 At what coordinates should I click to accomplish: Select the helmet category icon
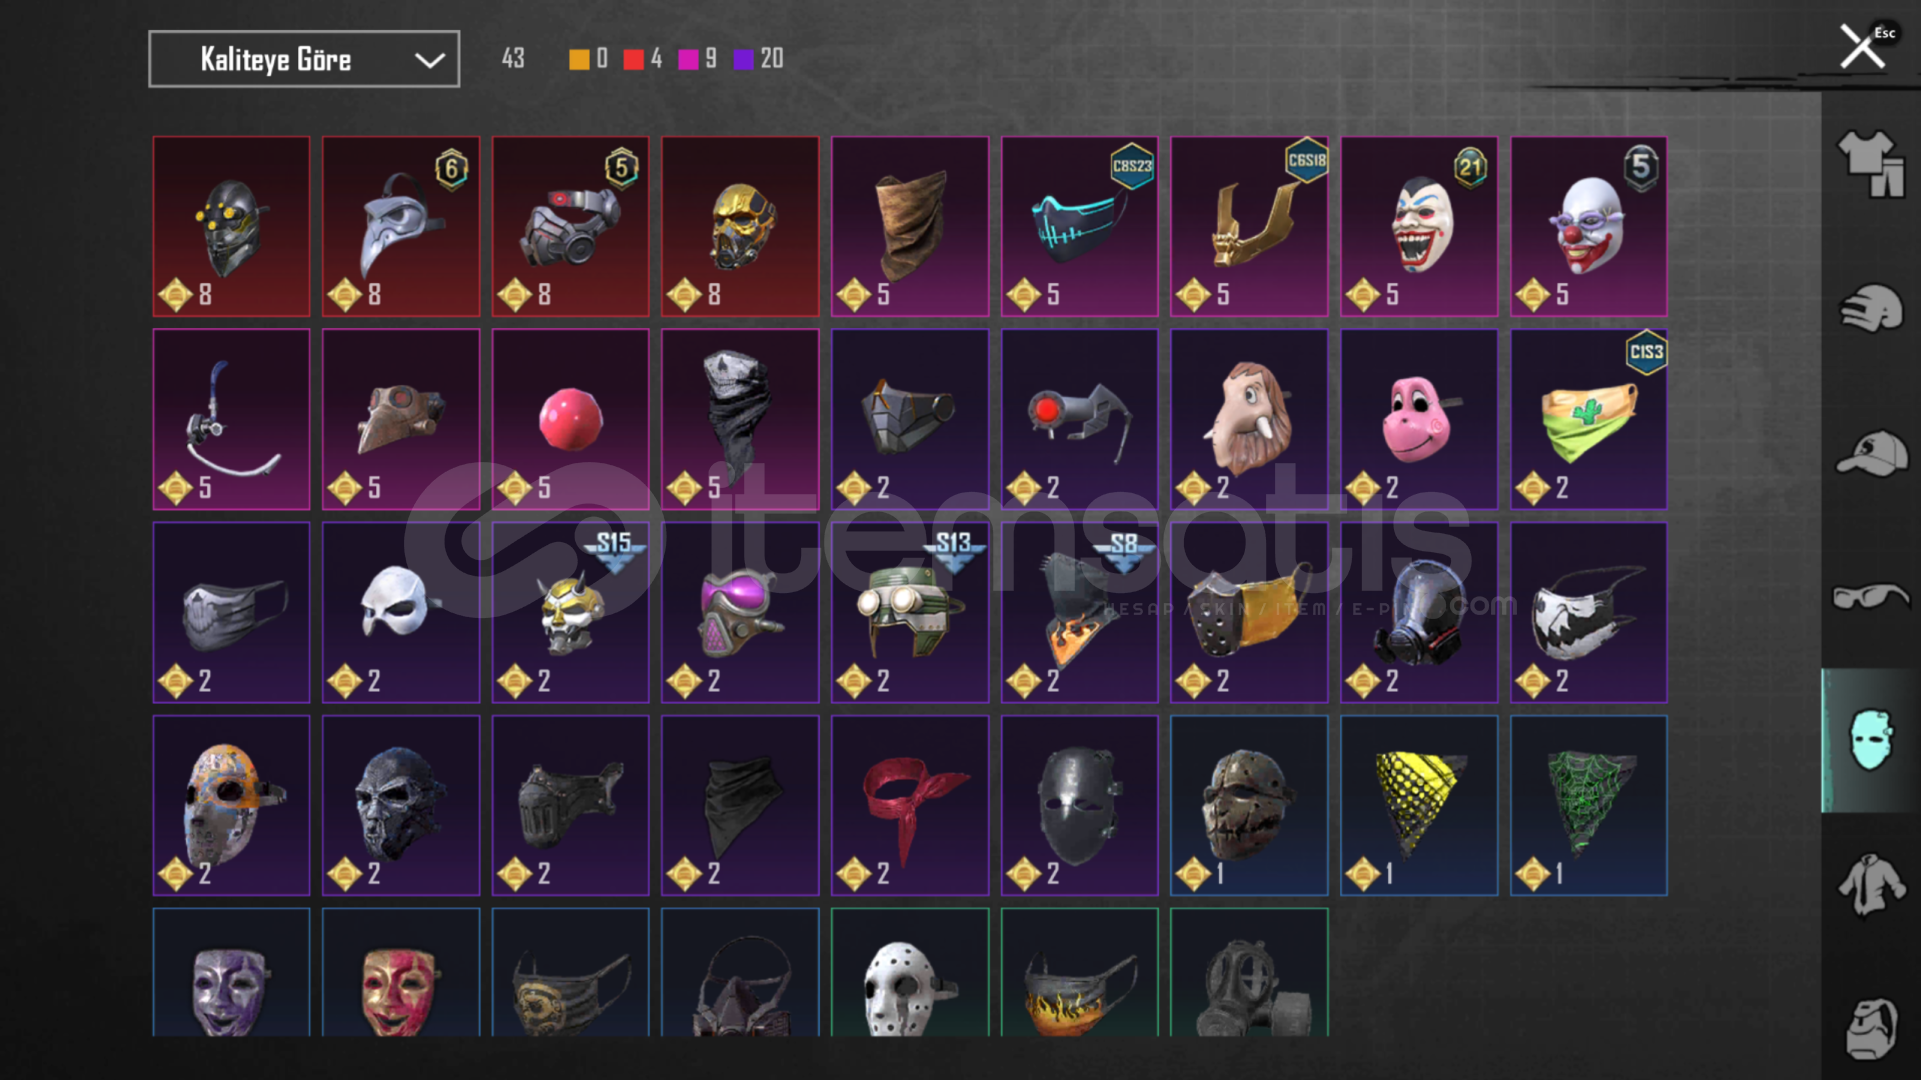click(1870, 308)
